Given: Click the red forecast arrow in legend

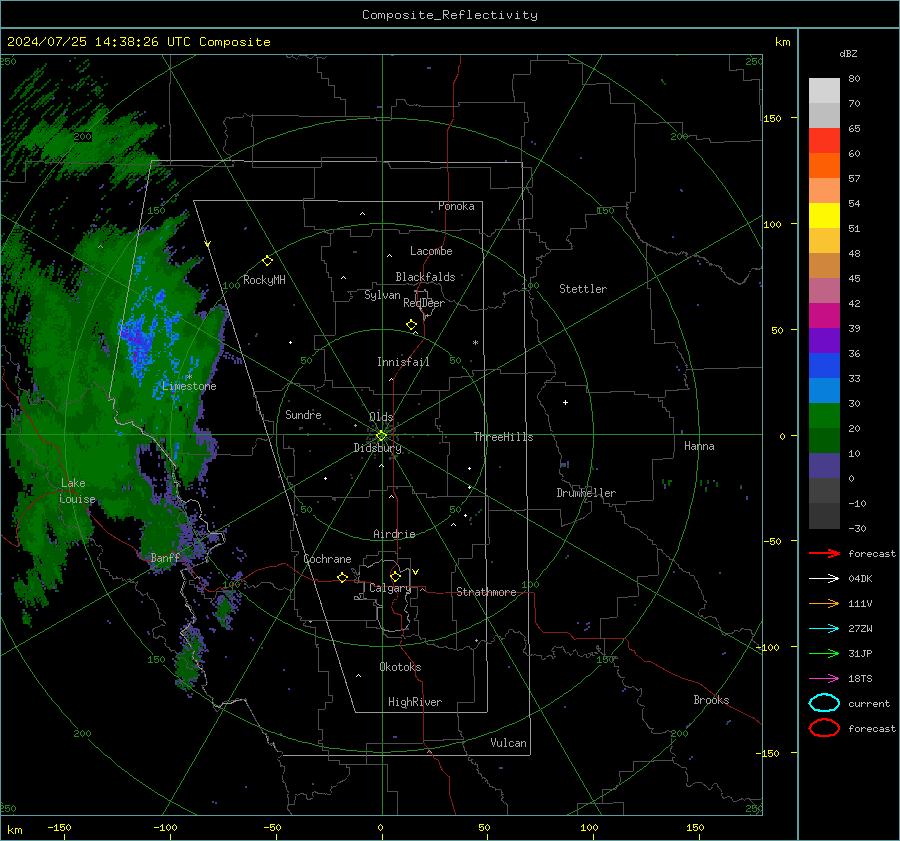Looking at the screenshot, I should coord(824,553).
